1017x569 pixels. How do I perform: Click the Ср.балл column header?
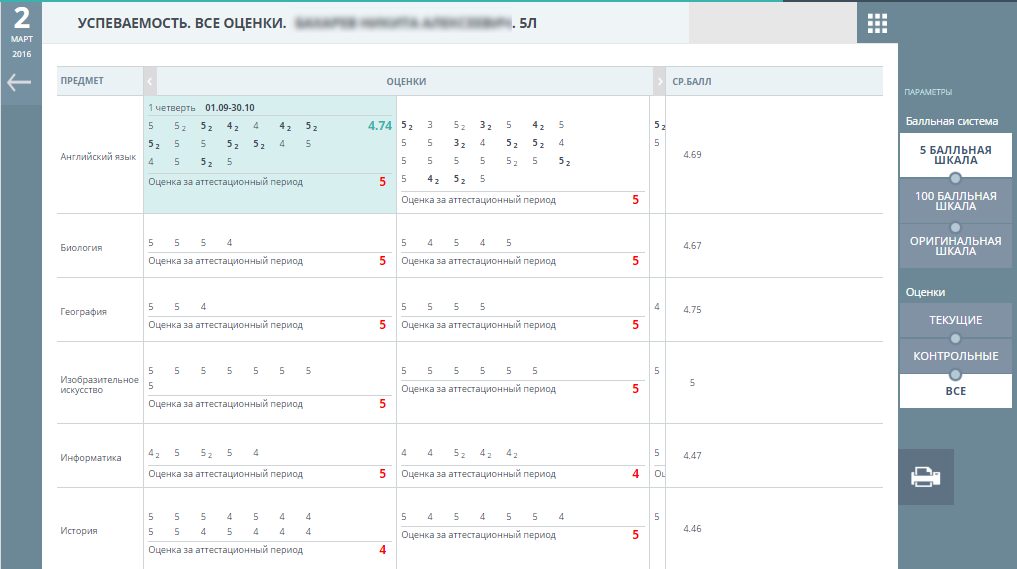pyautogui.click(x=692, y=82)
